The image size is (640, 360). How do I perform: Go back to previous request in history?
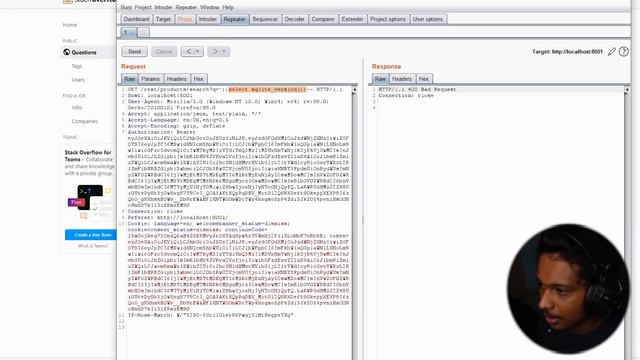[188, 51]
